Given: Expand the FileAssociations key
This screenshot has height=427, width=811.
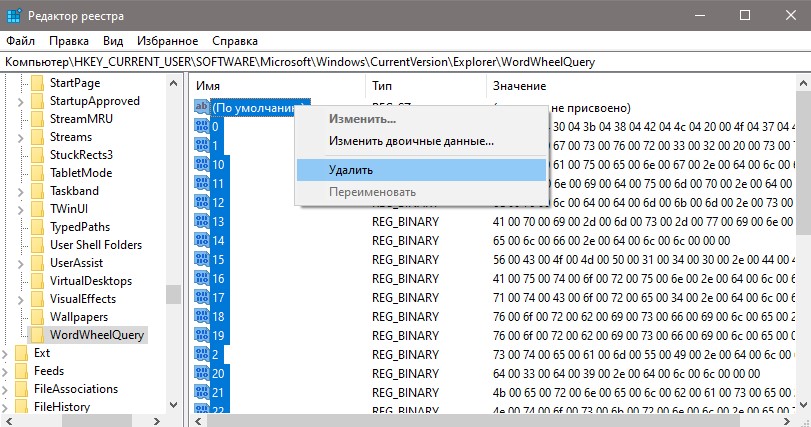Looking at the screenshot, I should [x=5, y=390].
